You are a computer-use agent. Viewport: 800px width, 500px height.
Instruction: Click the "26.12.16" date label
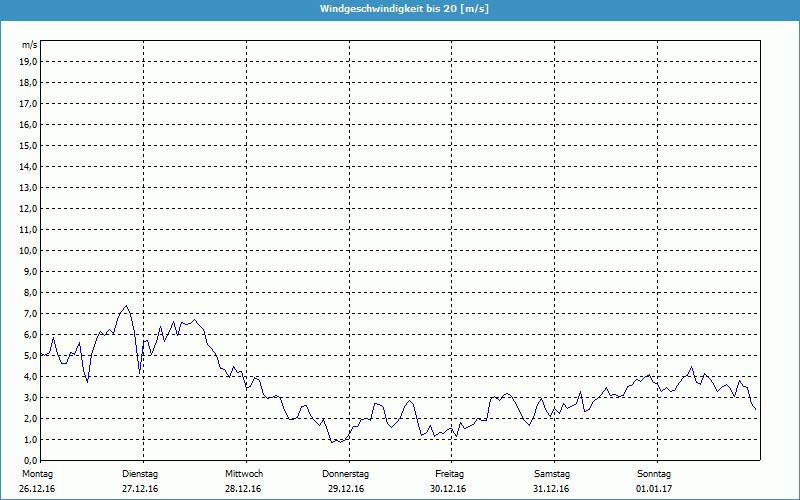tap(37, 489)
